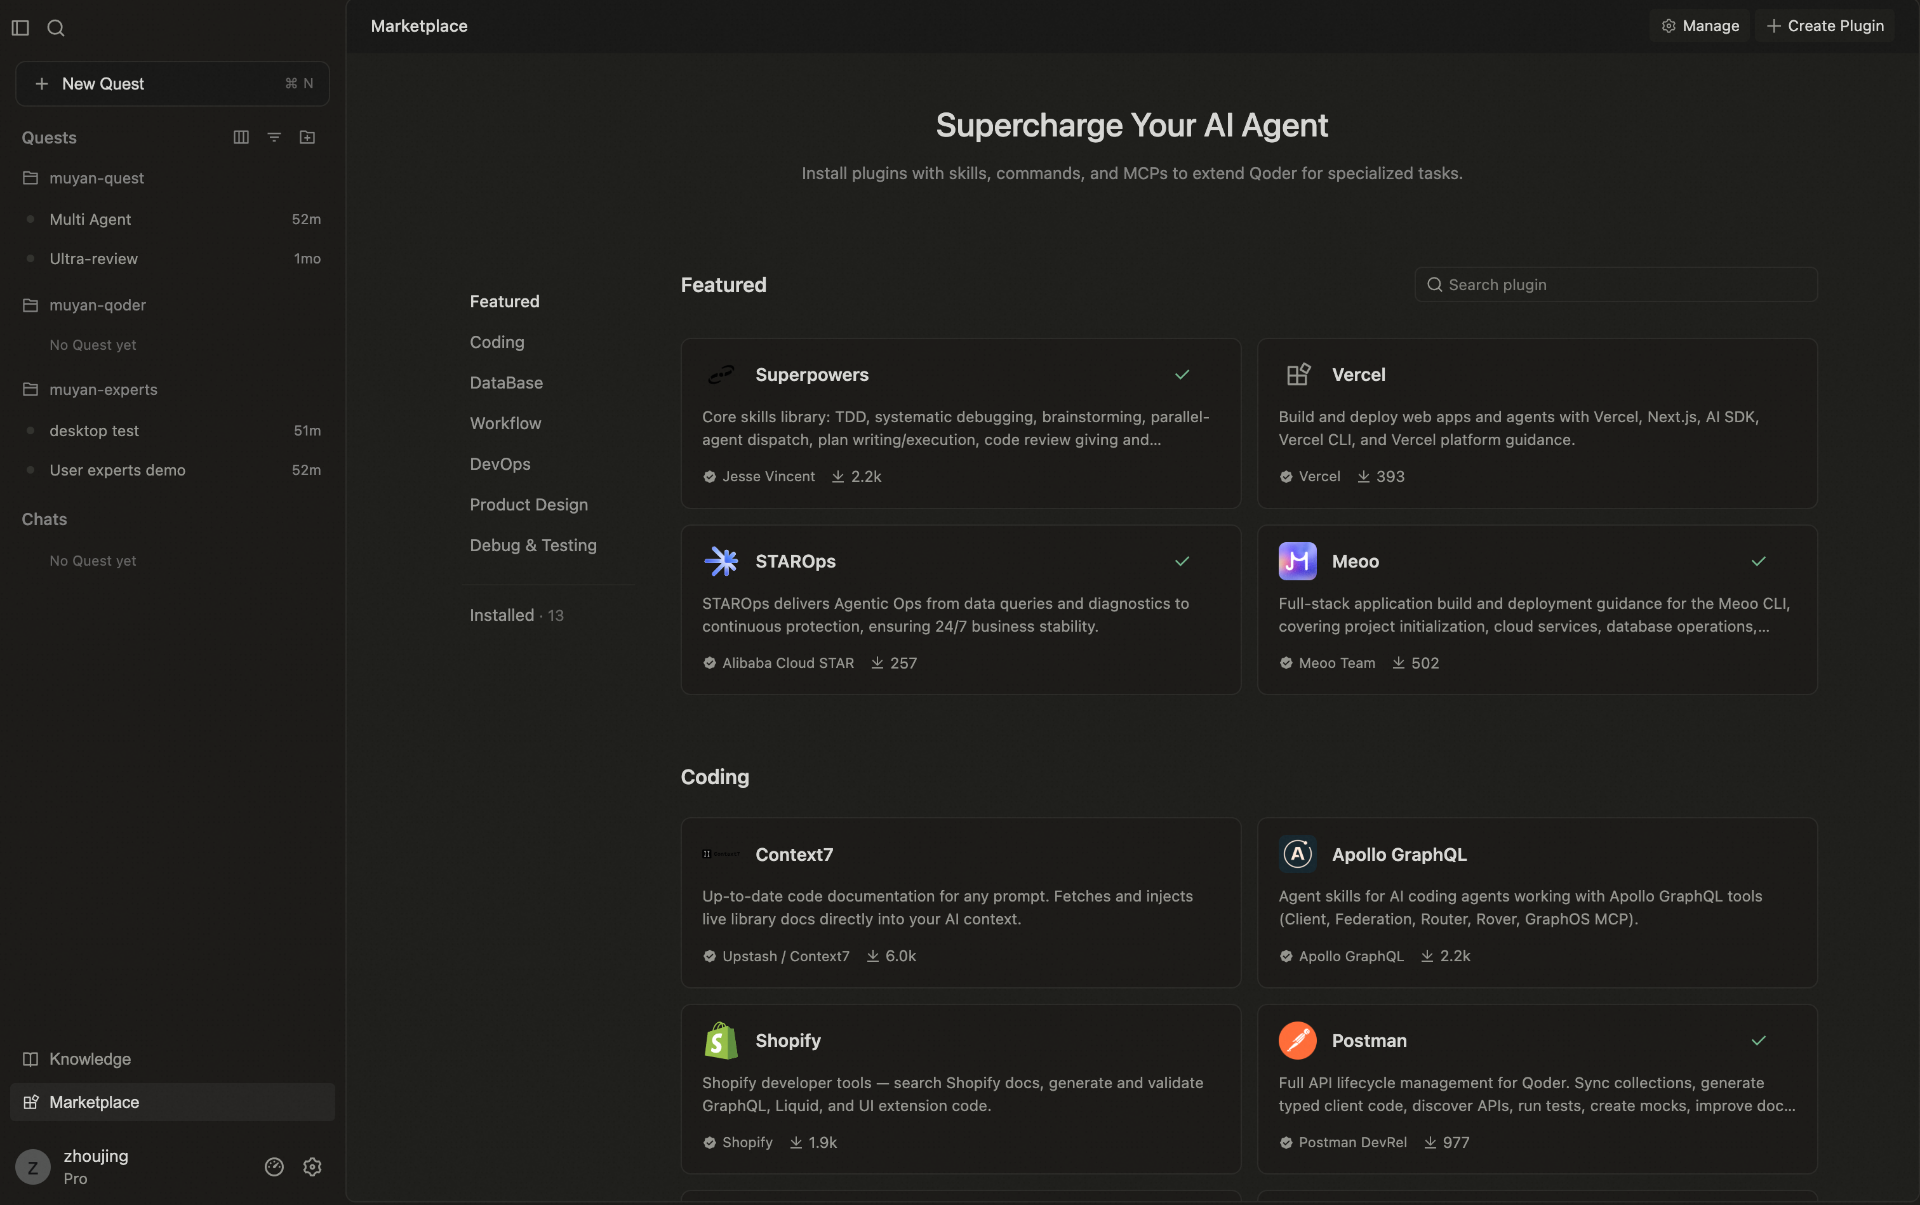This screenshot has width=1920, height=1205.
Task: Open the settings gear icon near zhoujing
Action: click(312, 1167)
